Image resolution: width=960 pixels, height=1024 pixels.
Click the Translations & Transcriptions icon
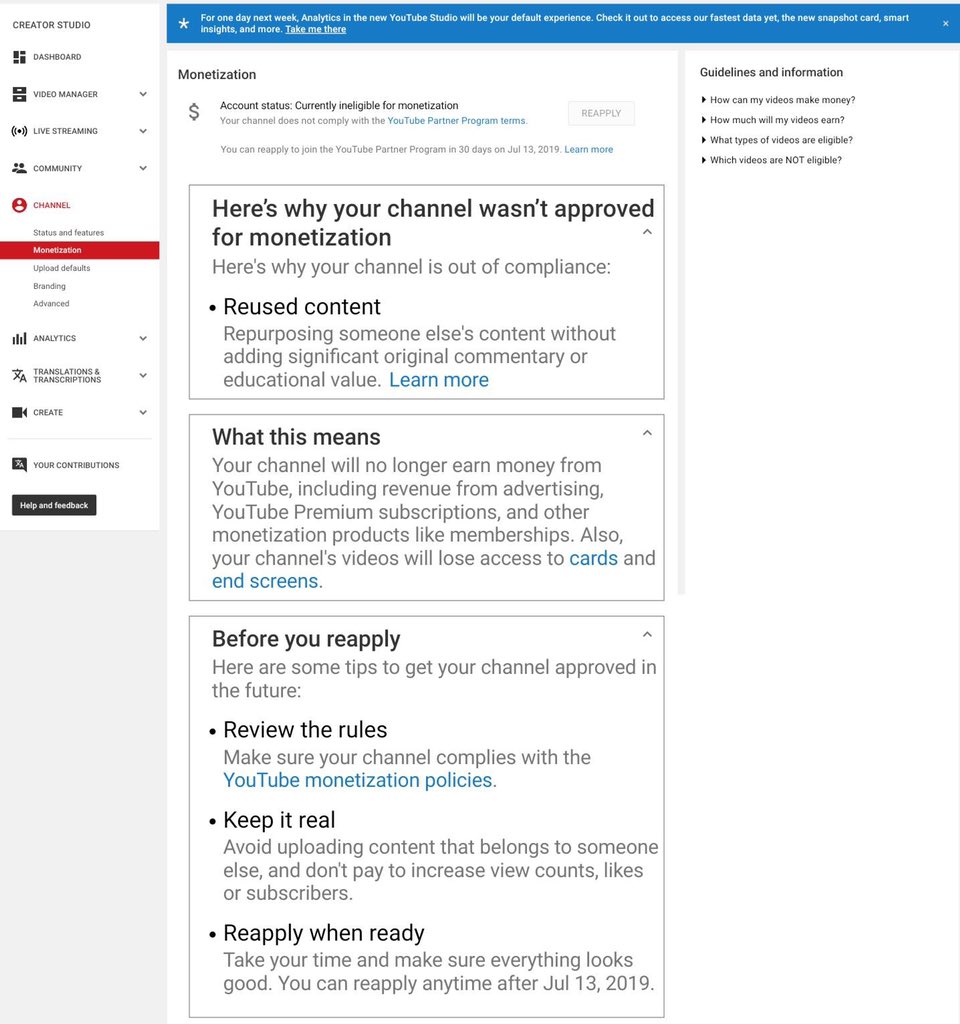tap(20, 376)
